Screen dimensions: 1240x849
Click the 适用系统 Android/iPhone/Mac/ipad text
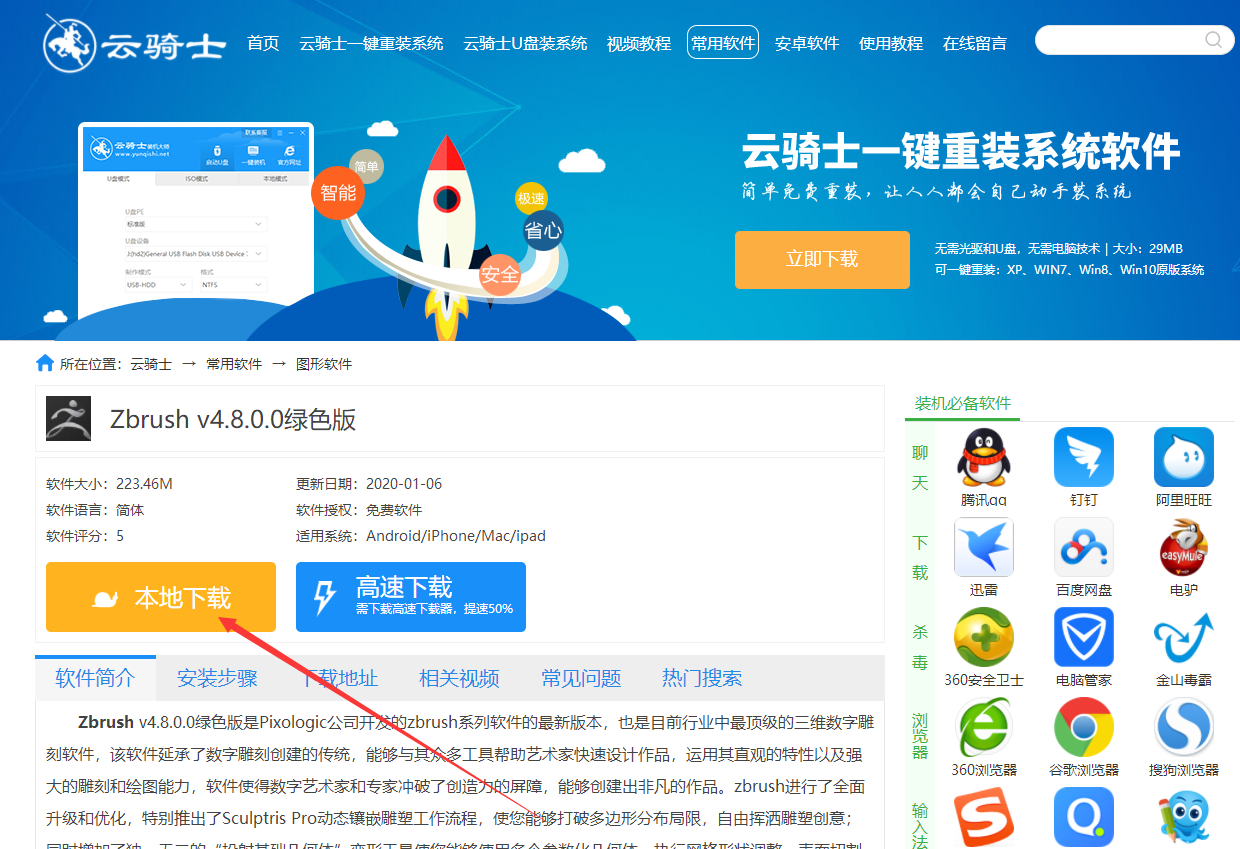(x=421, y=536)
